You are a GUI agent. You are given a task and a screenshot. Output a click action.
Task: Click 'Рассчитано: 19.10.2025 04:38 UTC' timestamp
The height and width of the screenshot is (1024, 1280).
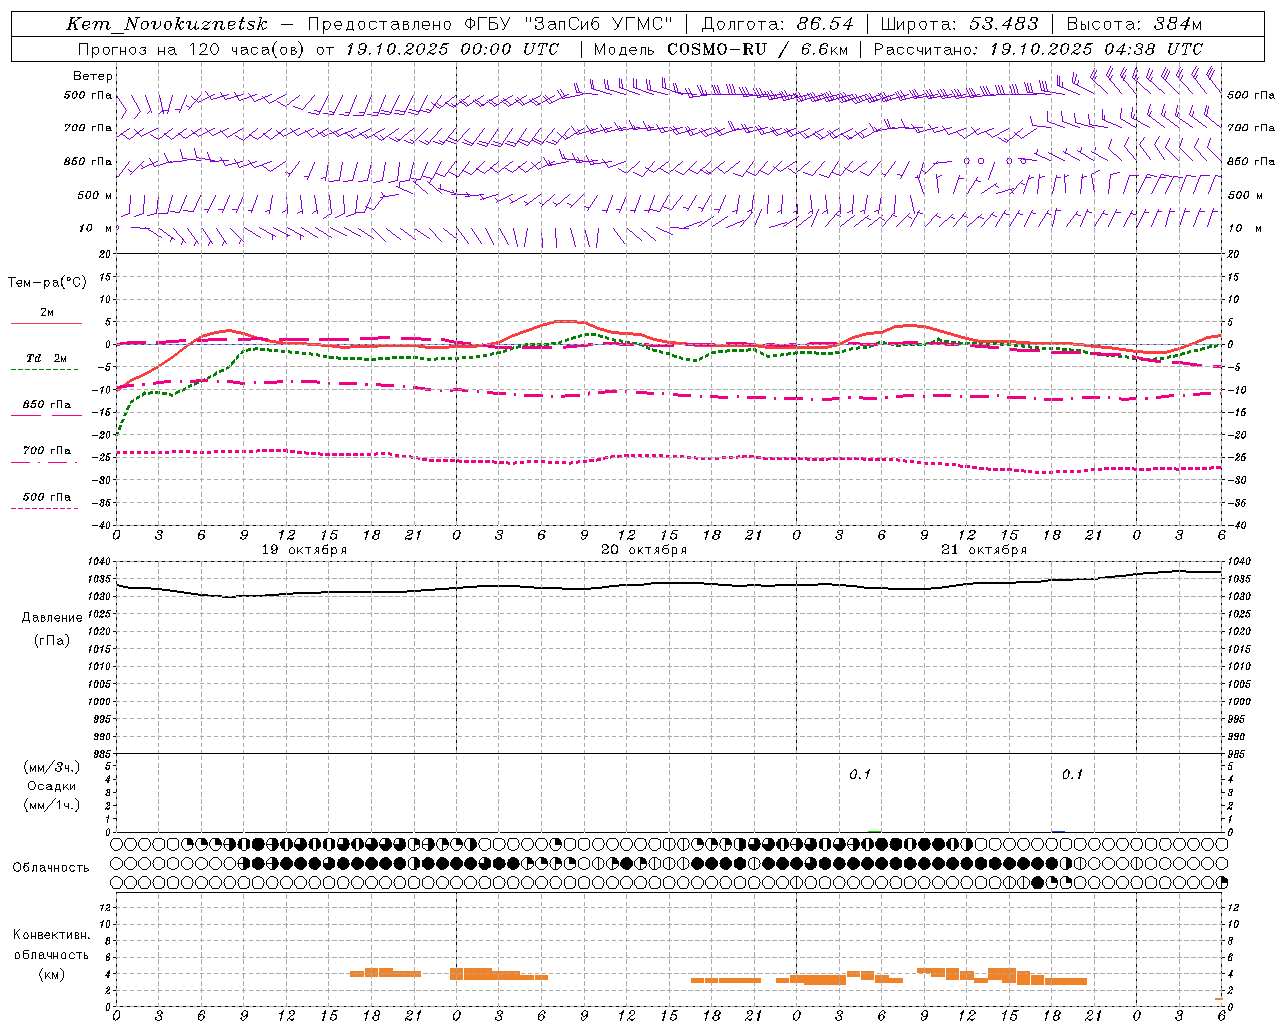tap(1038, 49)
